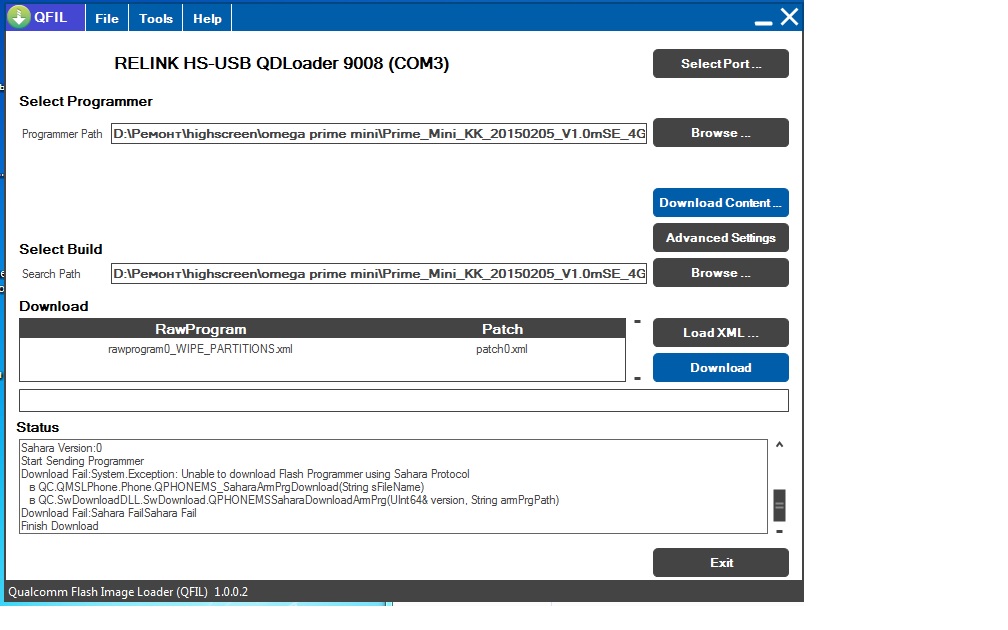The image size is (1008, 630).
Task: Open Advanced Settings
Action: [x=721, y=238]
